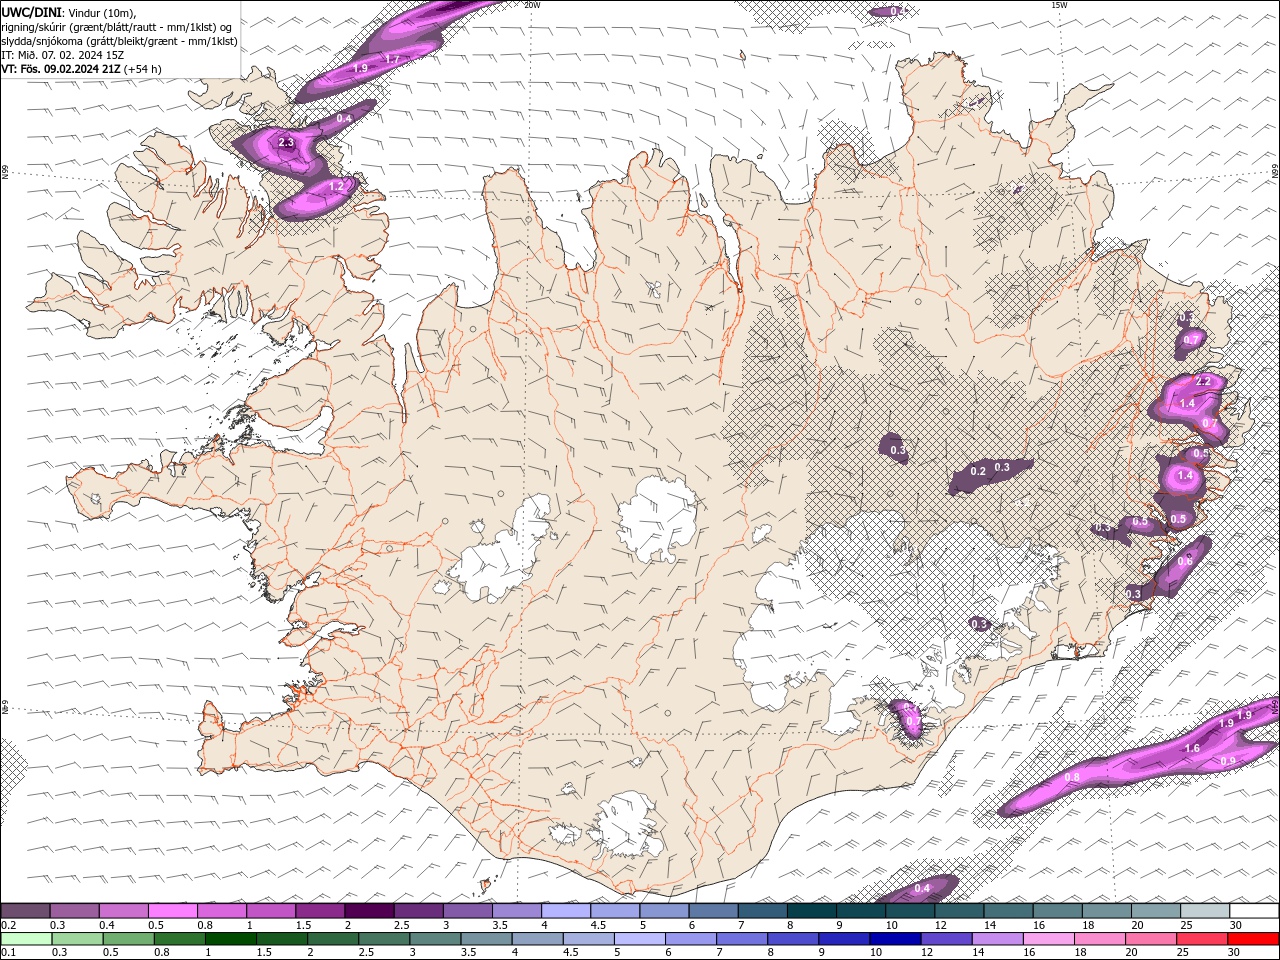Image resolution: width=1280 pixels, height=960 pixels.
Task: Click the 0.8 value inside the offshore snow band
Action: (x=1072, y=778)
